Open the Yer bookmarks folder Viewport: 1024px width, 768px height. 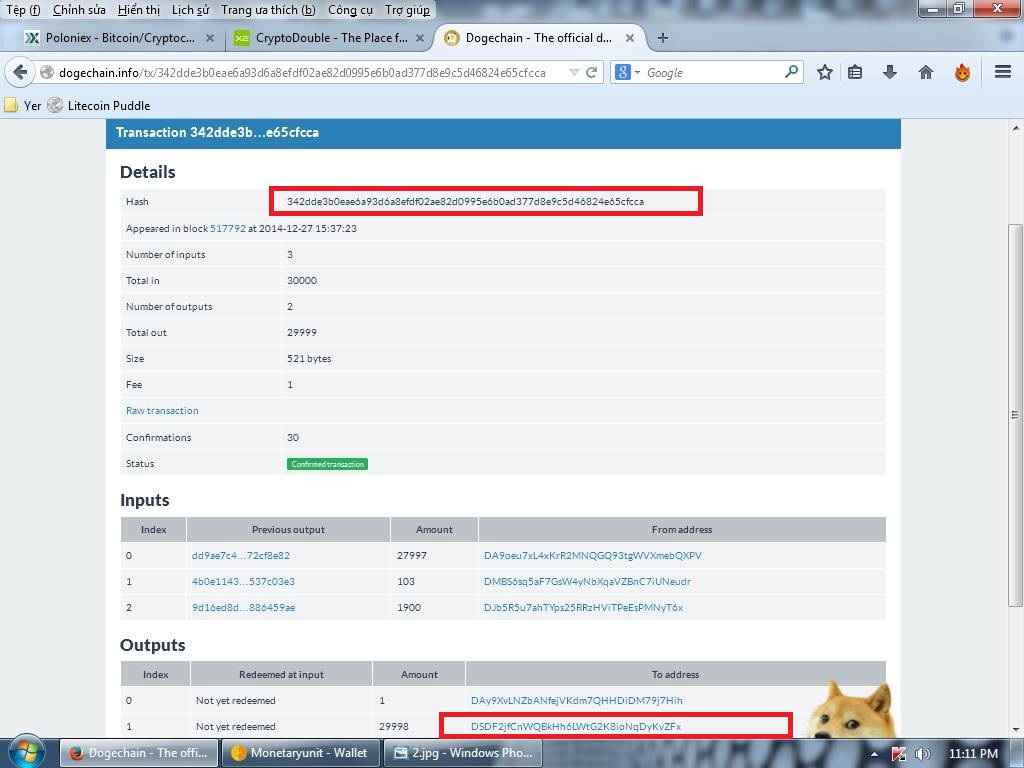23,105
